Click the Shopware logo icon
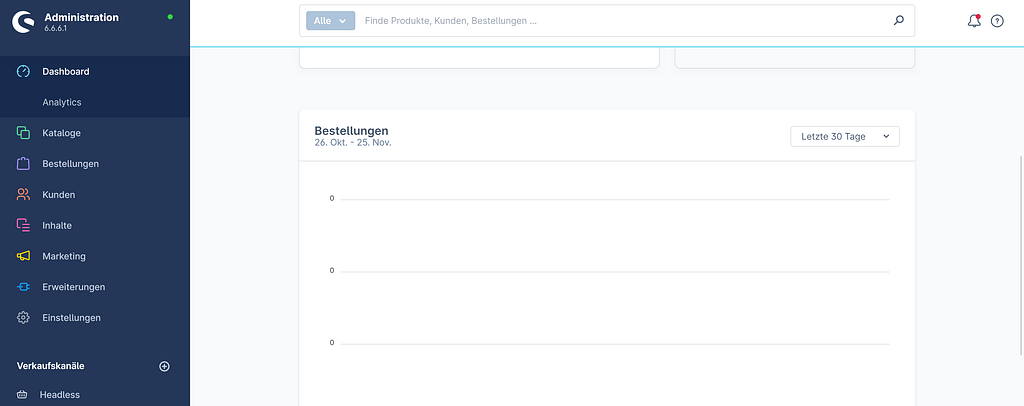Viewport: 1024px width, 406px height. tap(22, 22)
